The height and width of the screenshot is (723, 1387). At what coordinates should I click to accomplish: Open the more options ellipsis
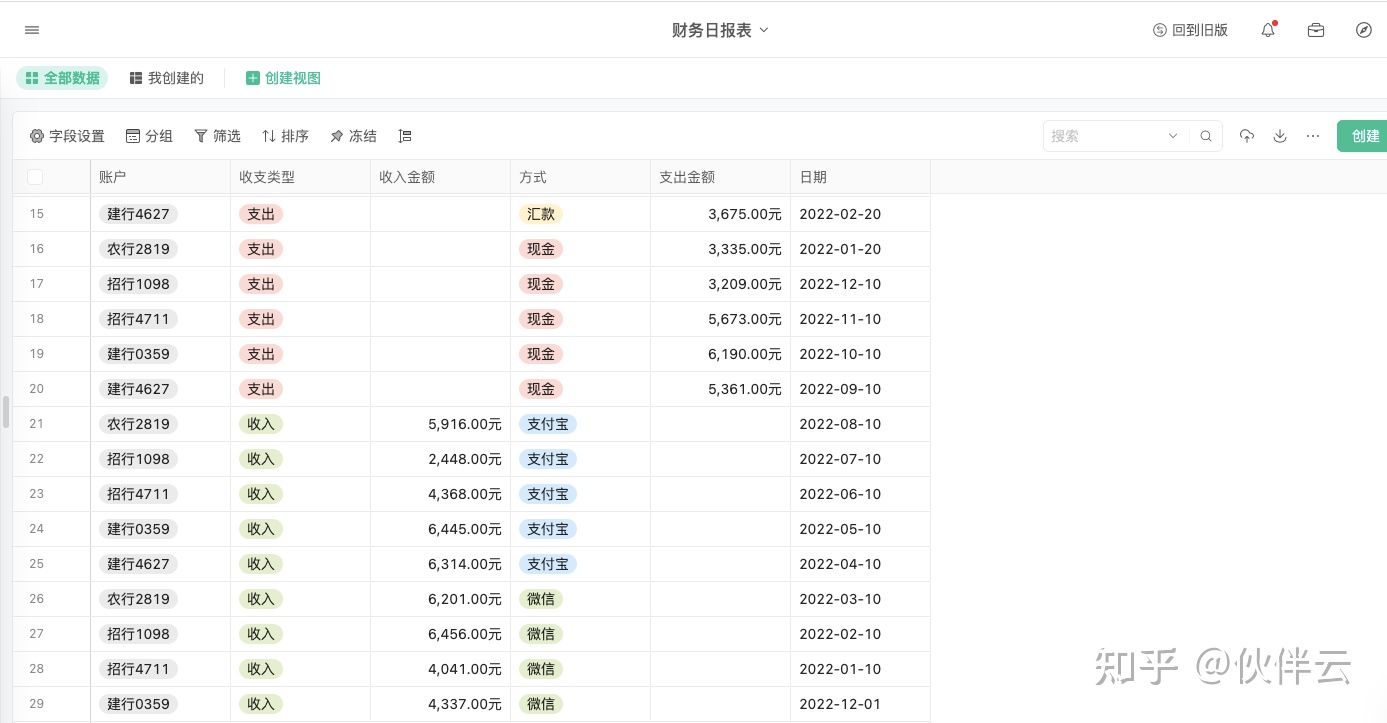[x=1313, y=136]
